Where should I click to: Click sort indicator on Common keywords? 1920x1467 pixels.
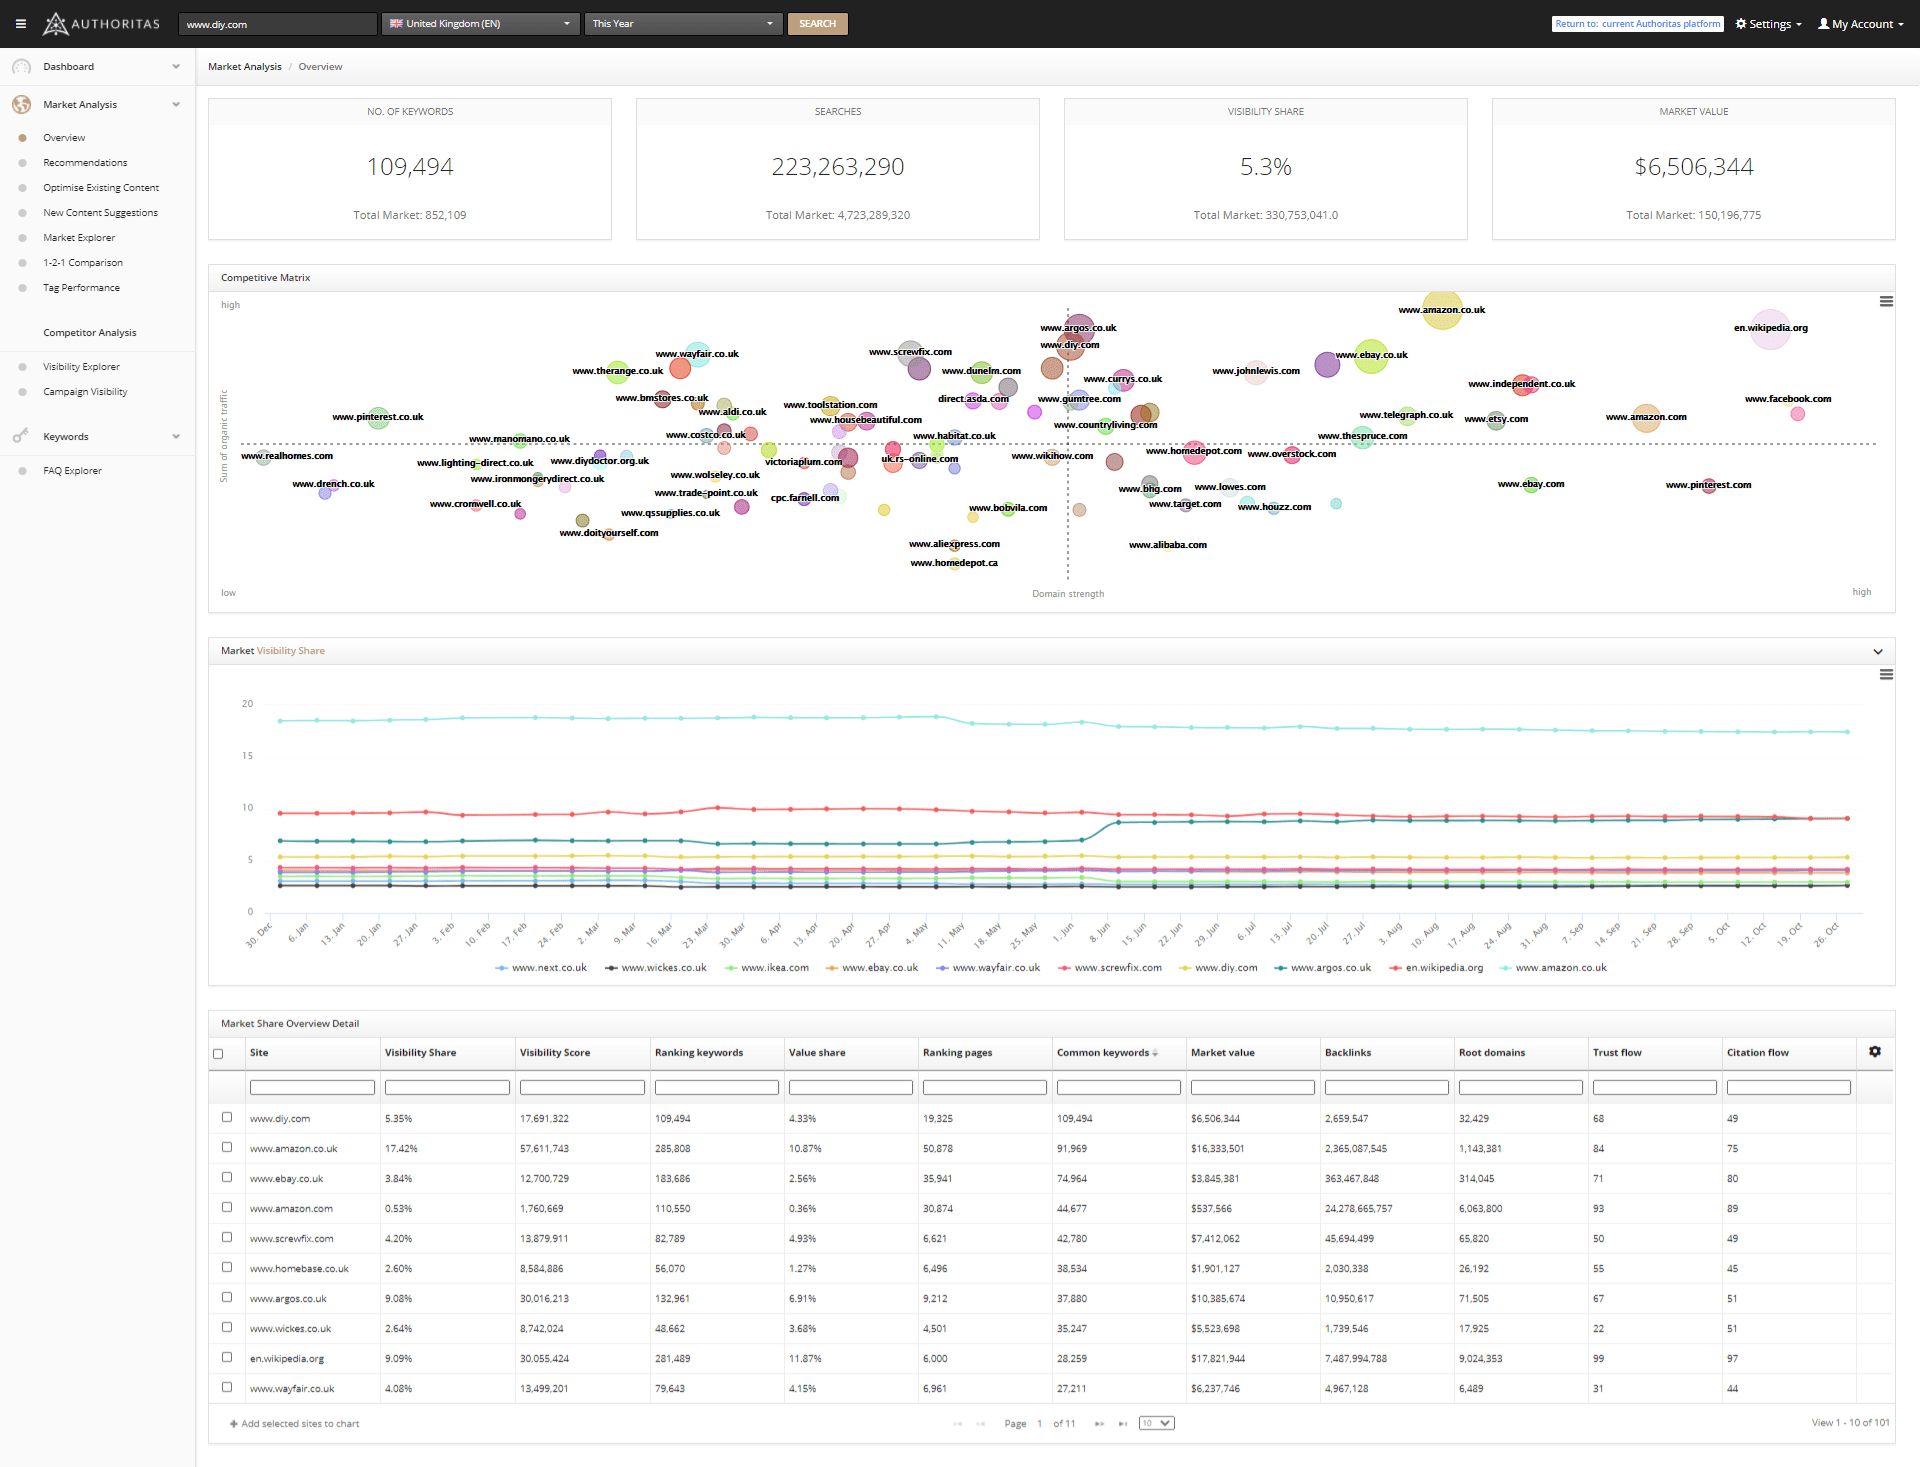tap(1155, 1053)
